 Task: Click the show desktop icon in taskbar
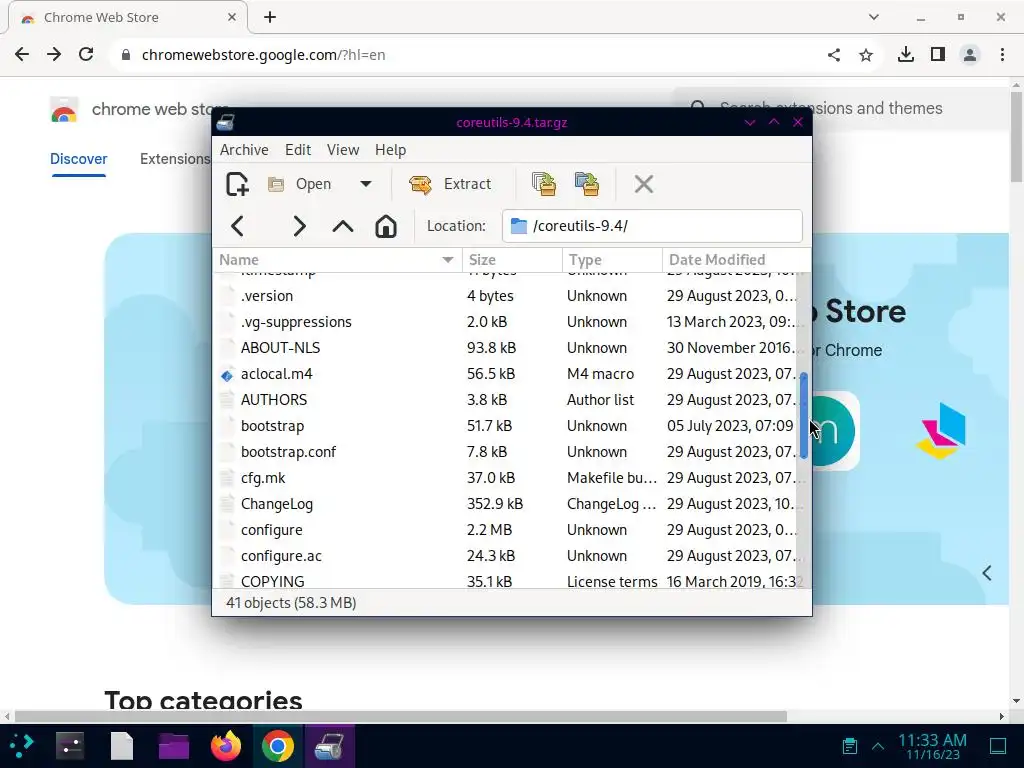(998, 746)
